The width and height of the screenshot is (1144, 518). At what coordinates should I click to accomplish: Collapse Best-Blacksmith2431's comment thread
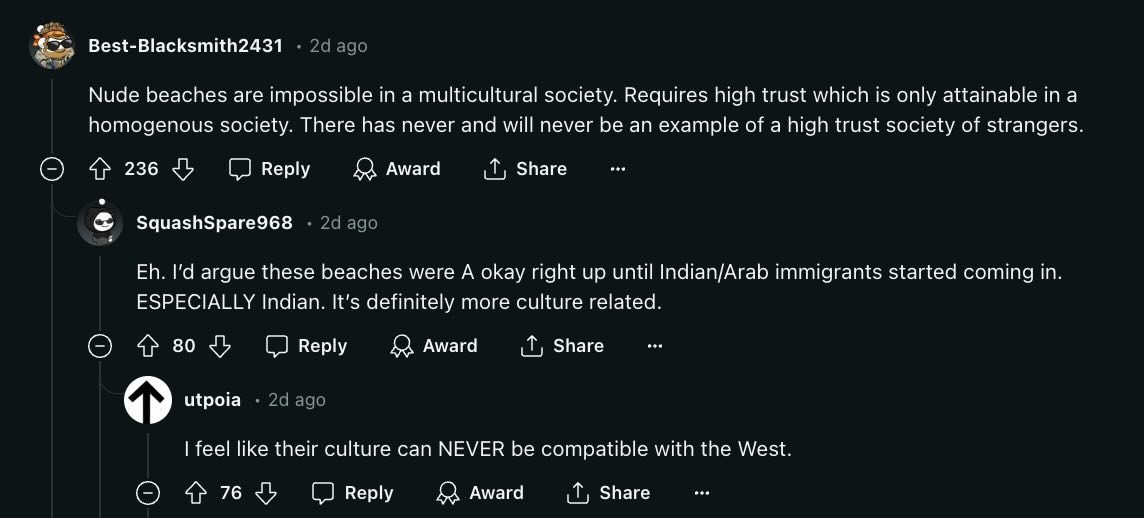(x=51, y=169)
